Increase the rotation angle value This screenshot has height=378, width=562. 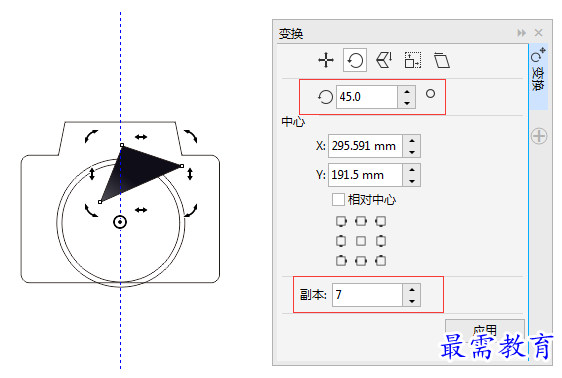click(x=407, y=92)
